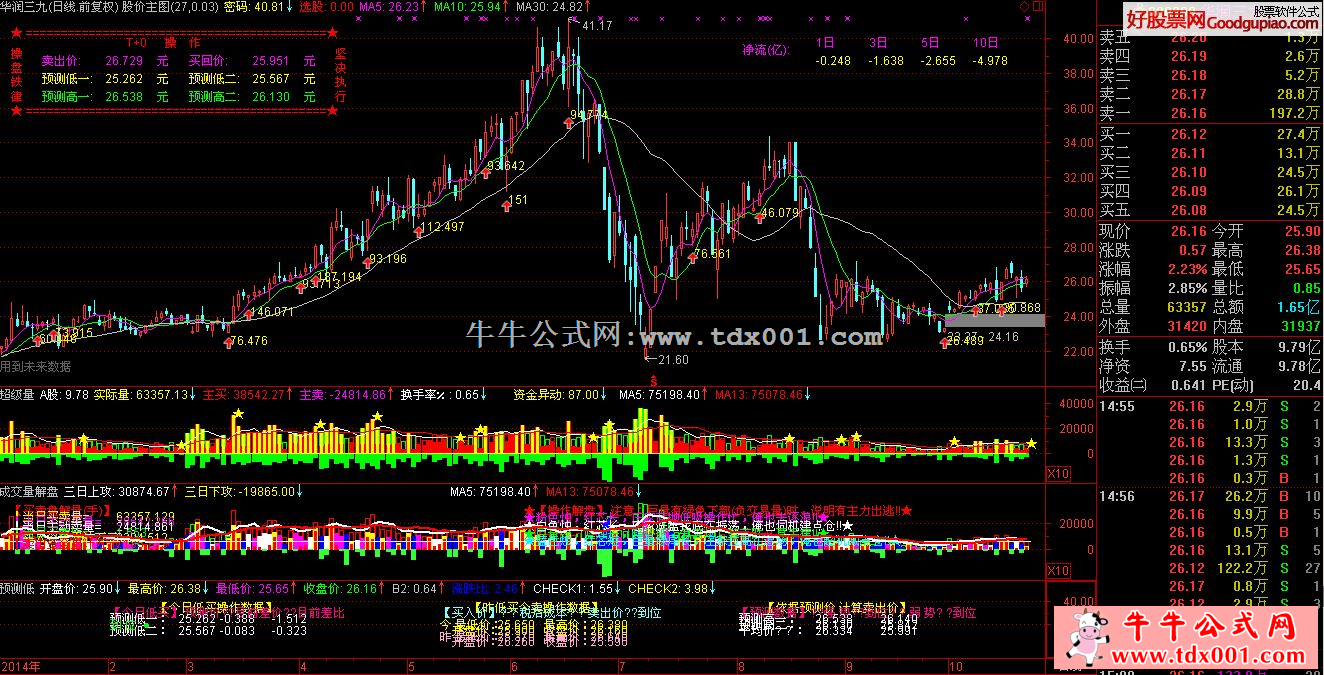Select the 卖四 26.19 order row

click(x=1210, y=56)
